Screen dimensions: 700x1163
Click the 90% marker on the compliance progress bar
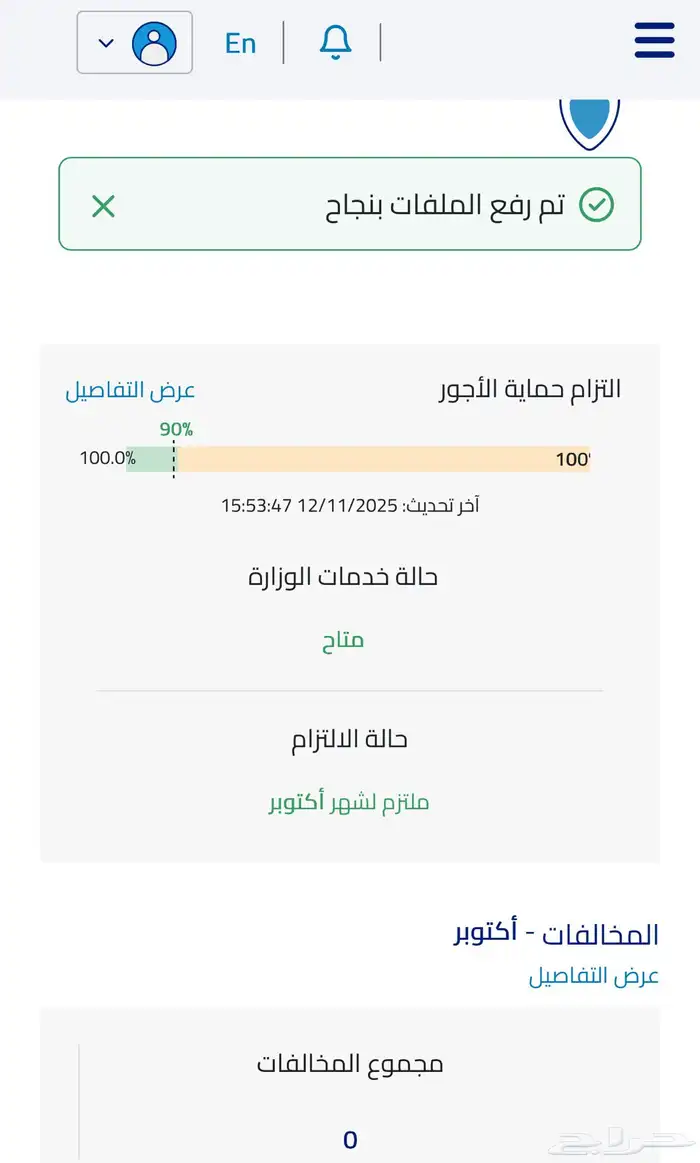pos(174,430)
